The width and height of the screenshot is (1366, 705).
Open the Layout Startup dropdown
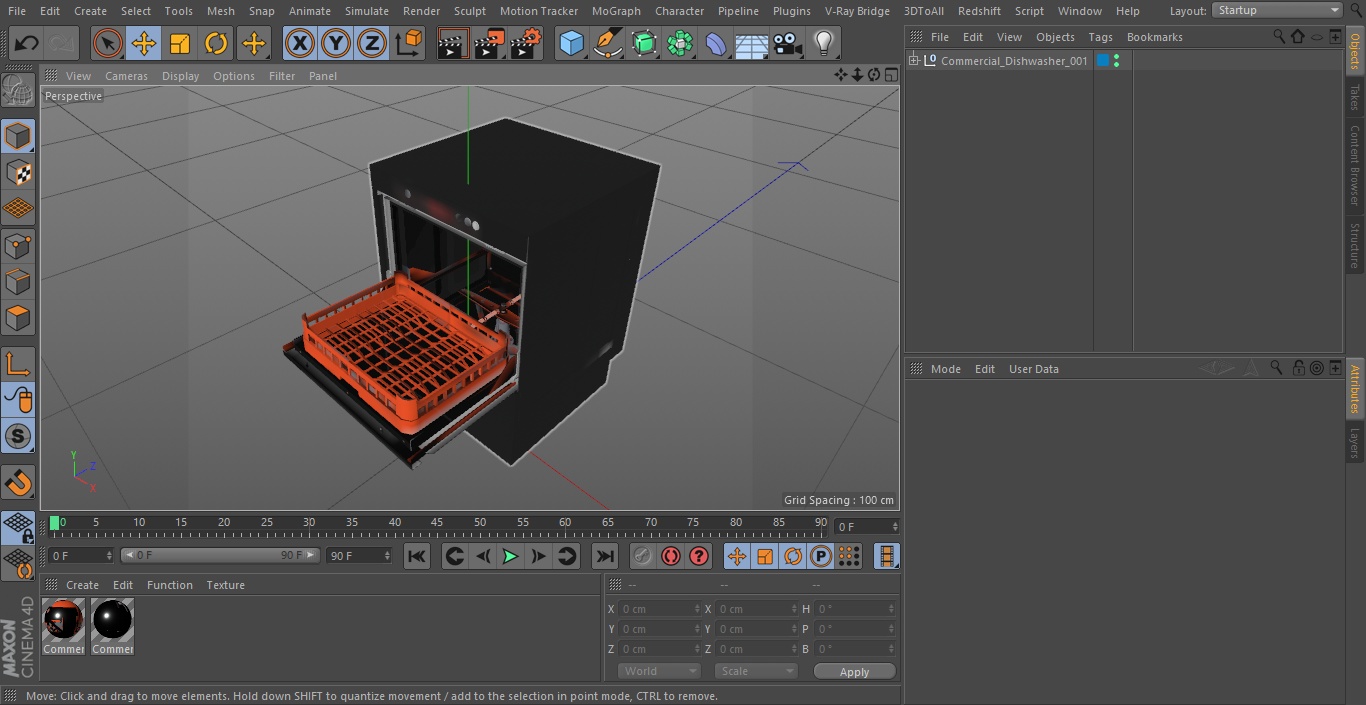(x=1277, y=10)
